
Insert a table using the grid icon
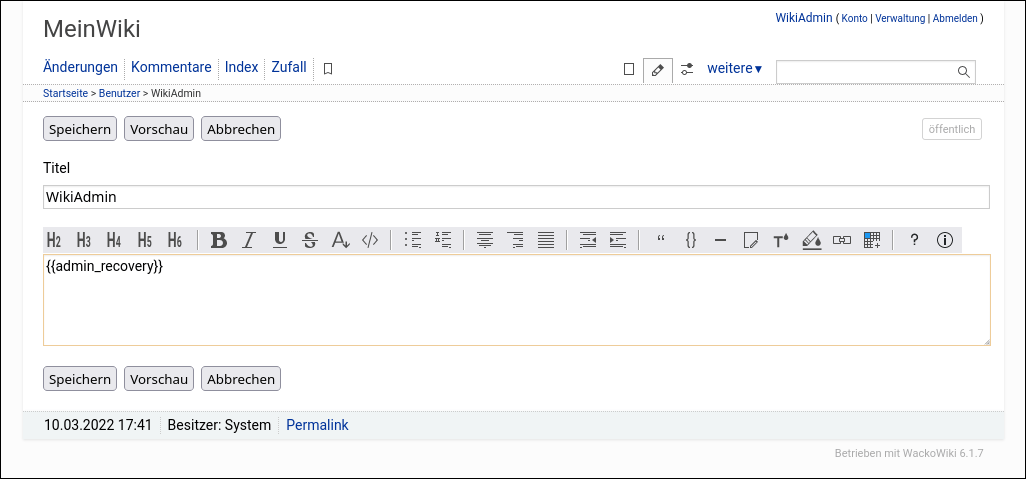pos(872,240)
